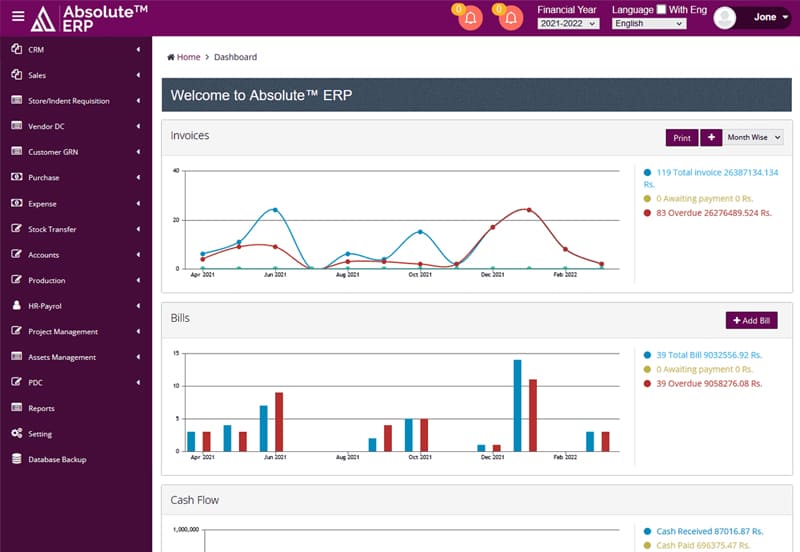Click the Cash Received legend color dot
The image size is (800, 552).
click(648, 531)
